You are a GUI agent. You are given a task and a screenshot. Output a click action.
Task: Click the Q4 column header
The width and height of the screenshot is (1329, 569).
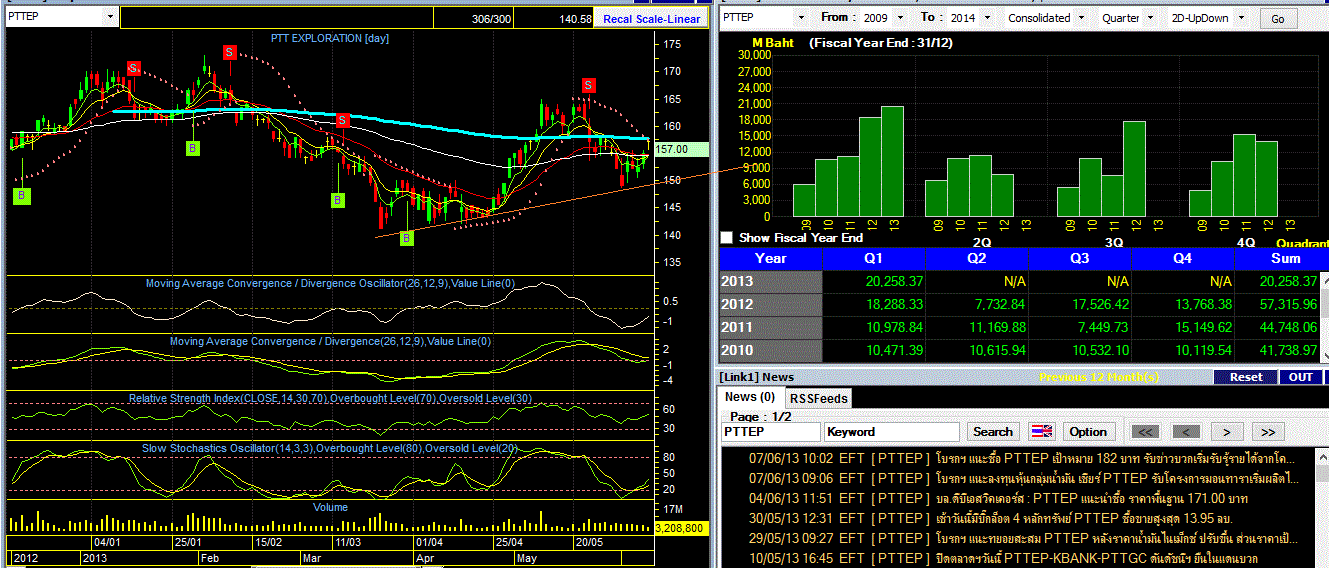[x=1183, y=258]
